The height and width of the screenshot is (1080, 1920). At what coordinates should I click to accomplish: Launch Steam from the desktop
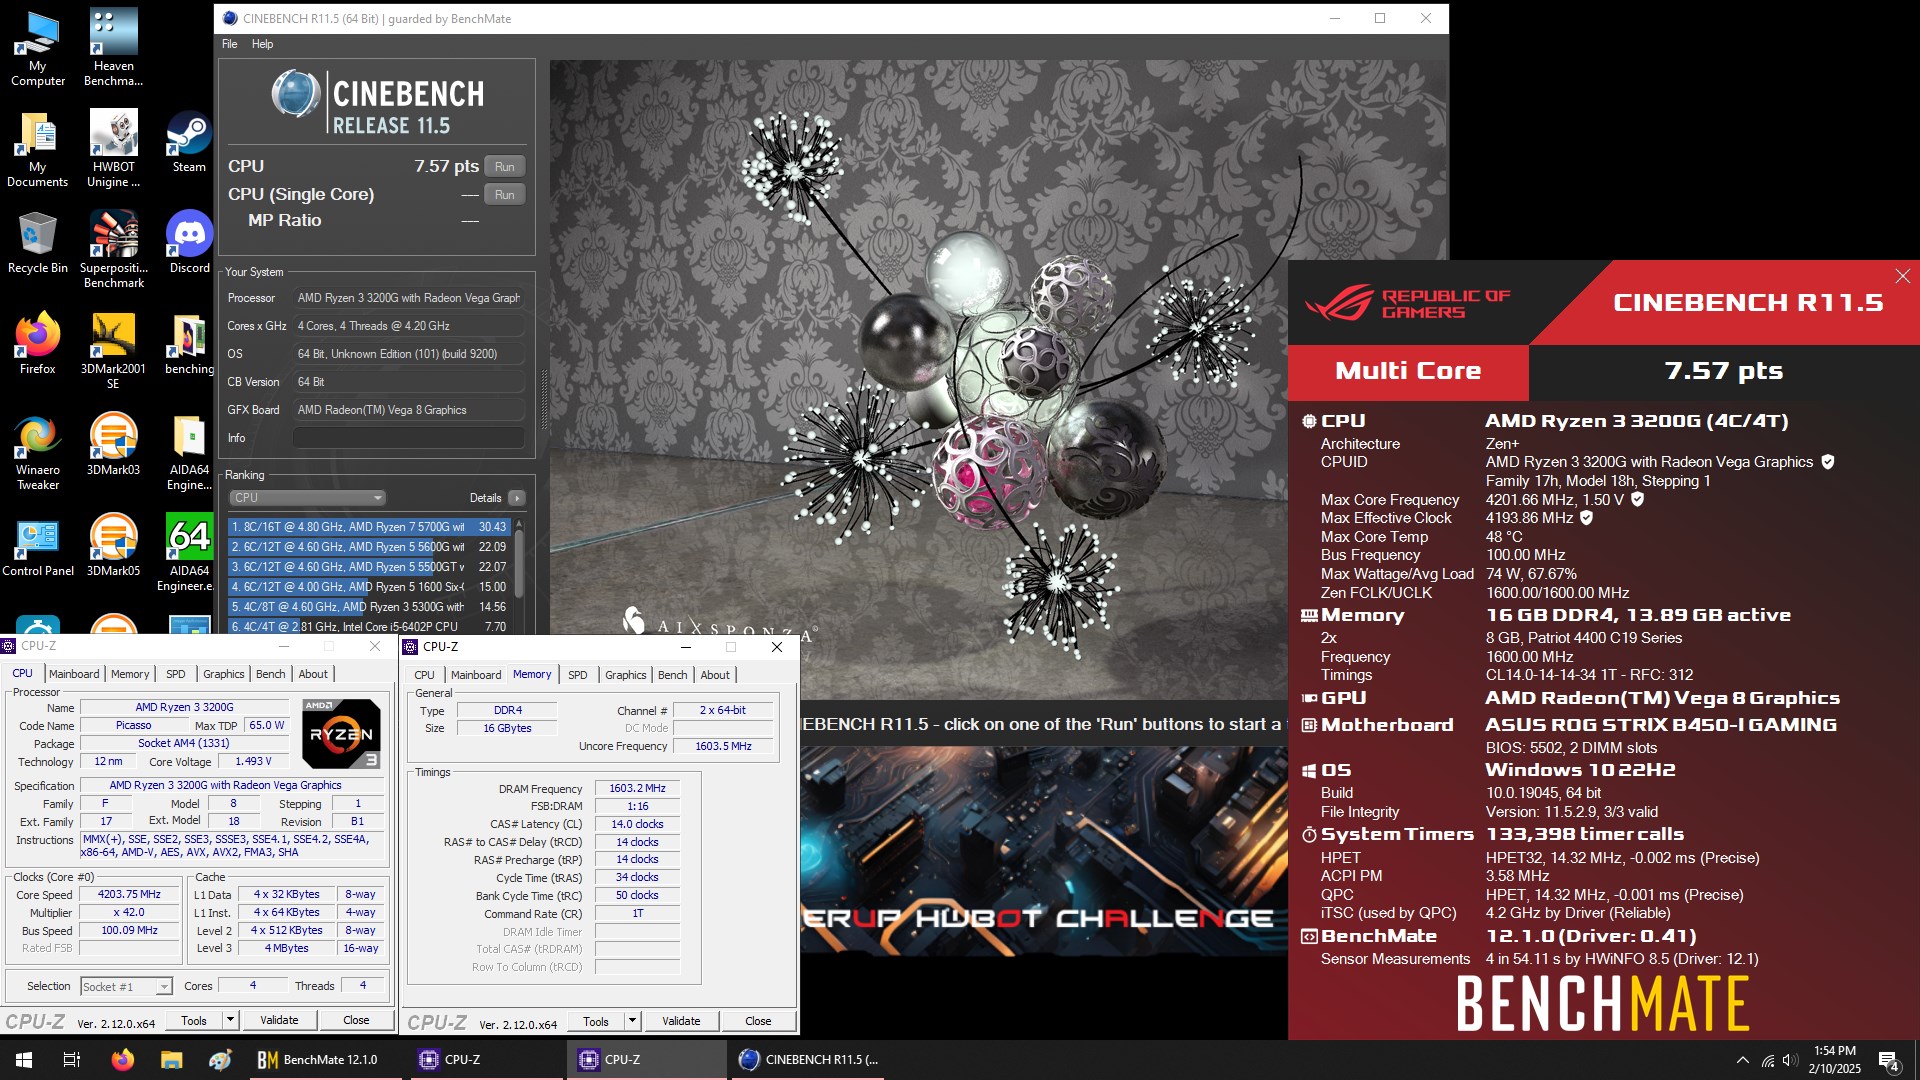[x=189, y=142]
